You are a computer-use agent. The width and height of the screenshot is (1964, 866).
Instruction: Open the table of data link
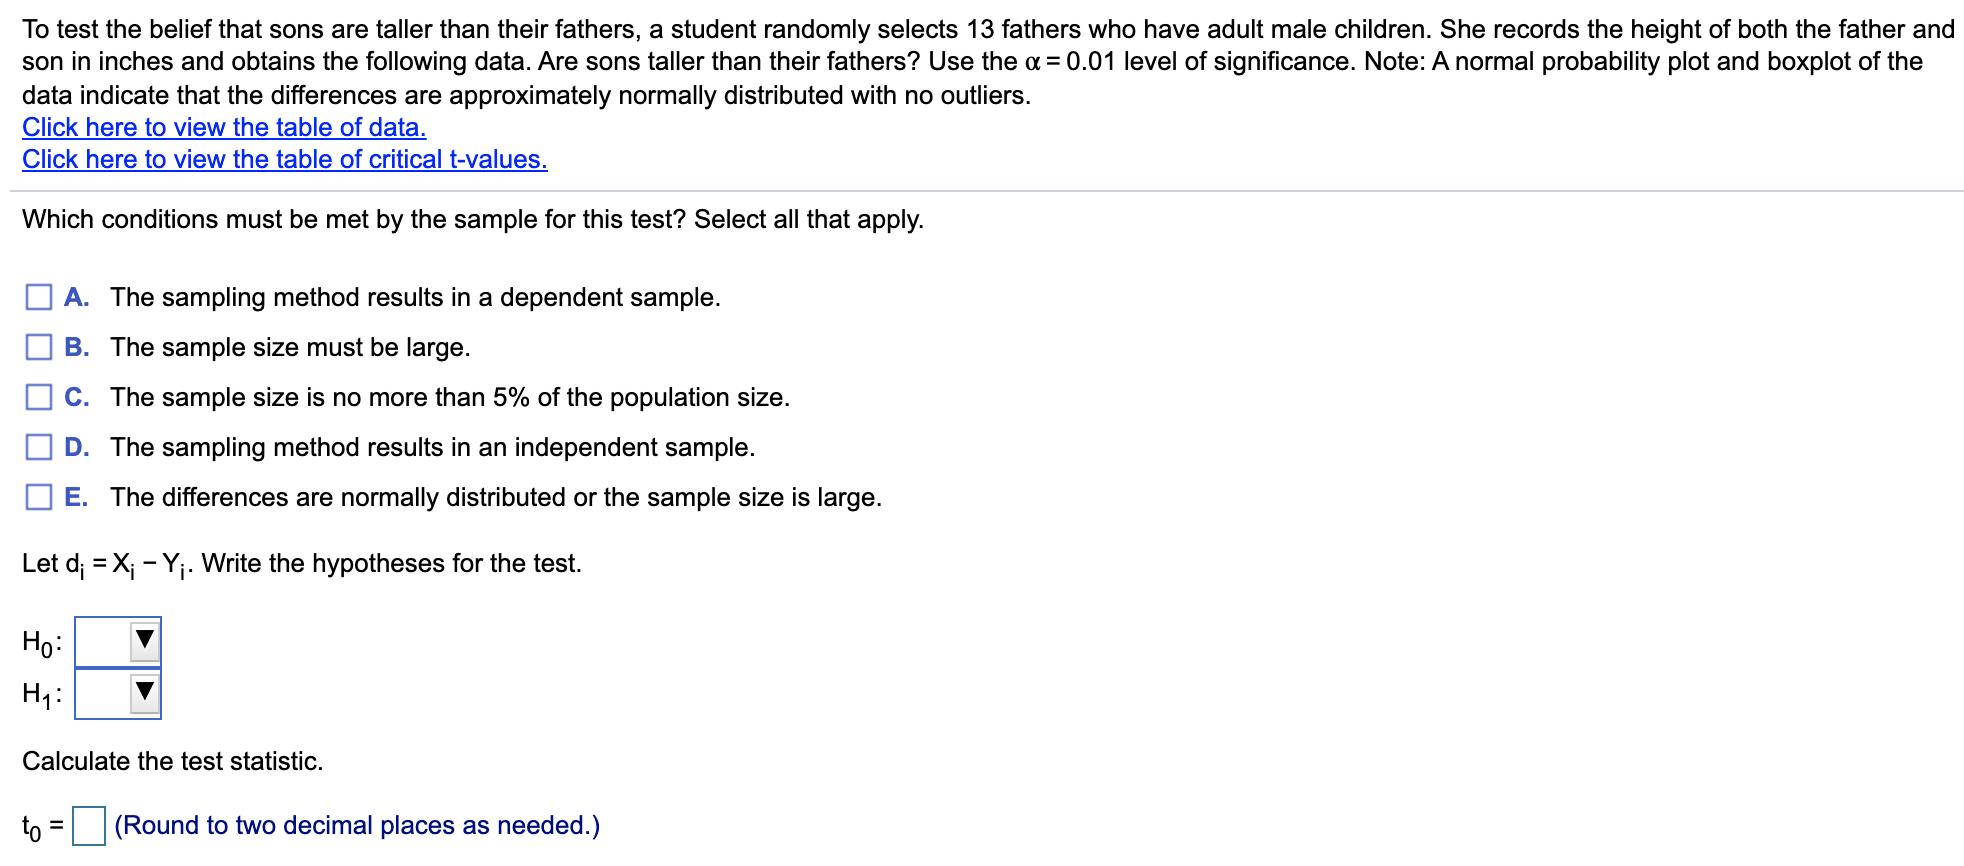coord(224,127)
